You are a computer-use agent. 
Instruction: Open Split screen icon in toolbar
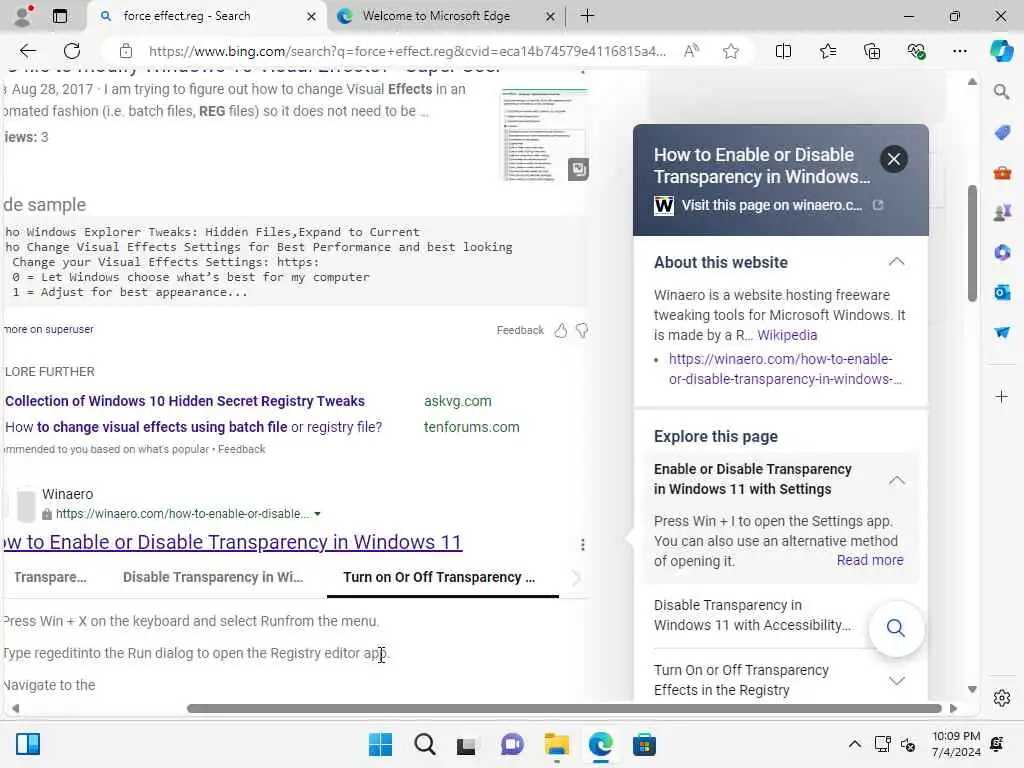tap(783, 51)
